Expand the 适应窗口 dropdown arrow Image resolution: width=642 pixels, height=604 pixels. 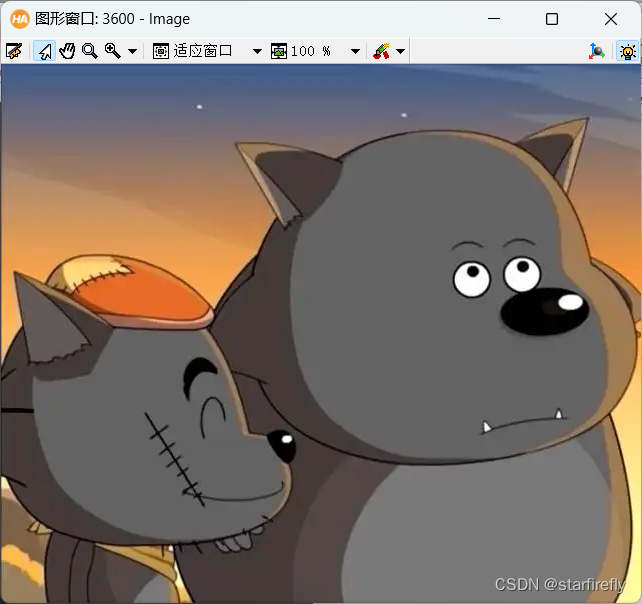point(257,52)
